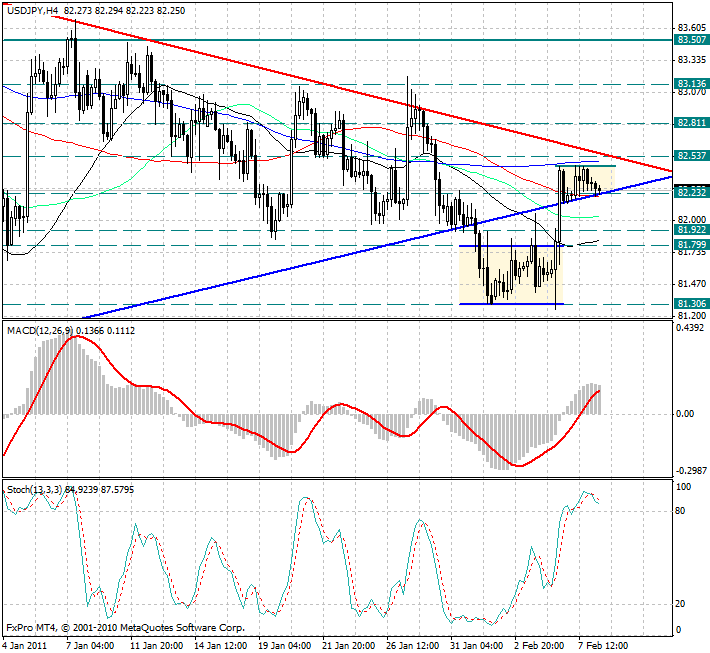Click the small arrow marker beside 81.799 line

click(x=585, y=242)
